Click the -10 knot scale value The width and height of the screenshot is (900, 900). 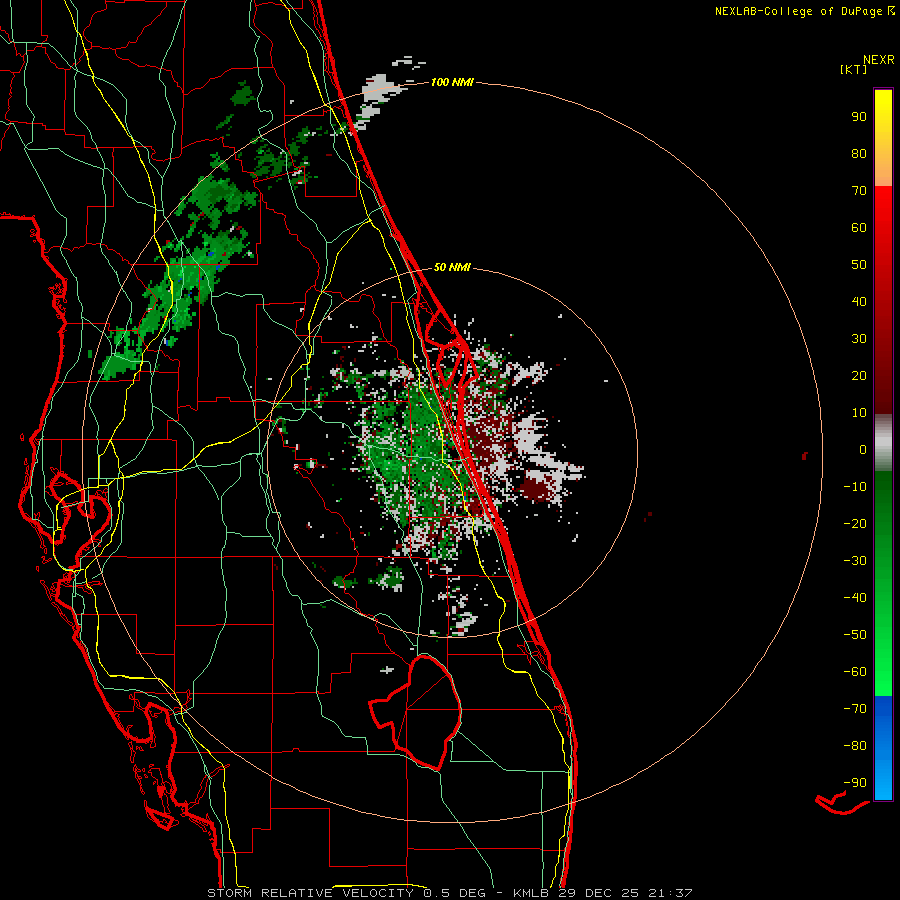[x=855, y=487]
